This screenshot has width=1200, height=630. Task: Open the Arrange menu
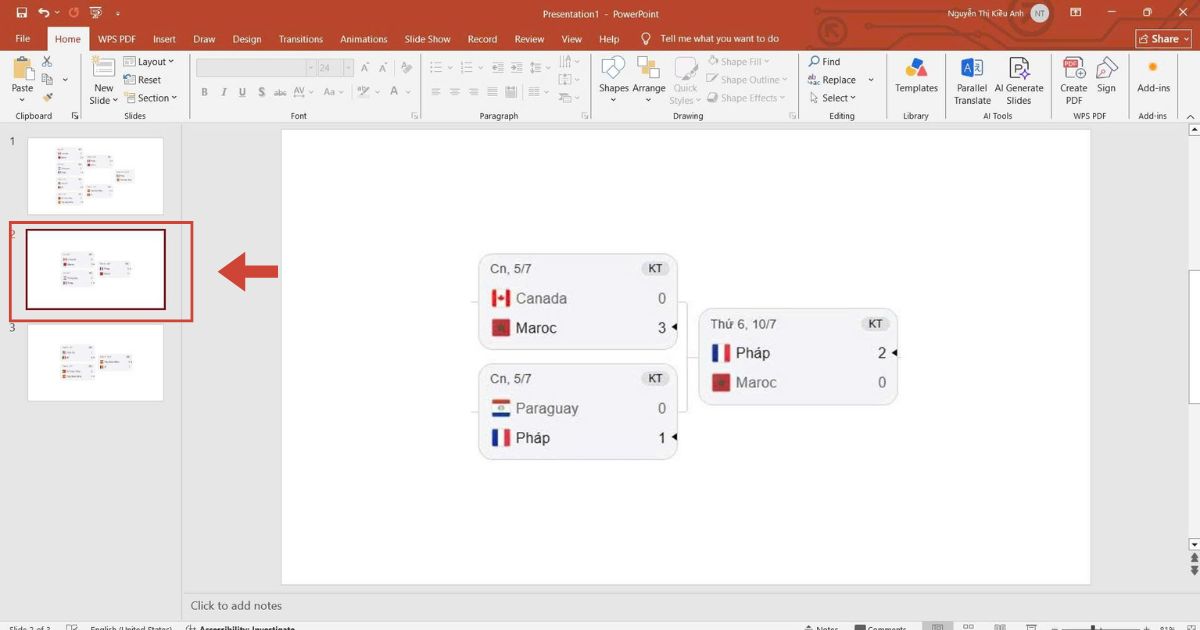click(x=649, y=80)
